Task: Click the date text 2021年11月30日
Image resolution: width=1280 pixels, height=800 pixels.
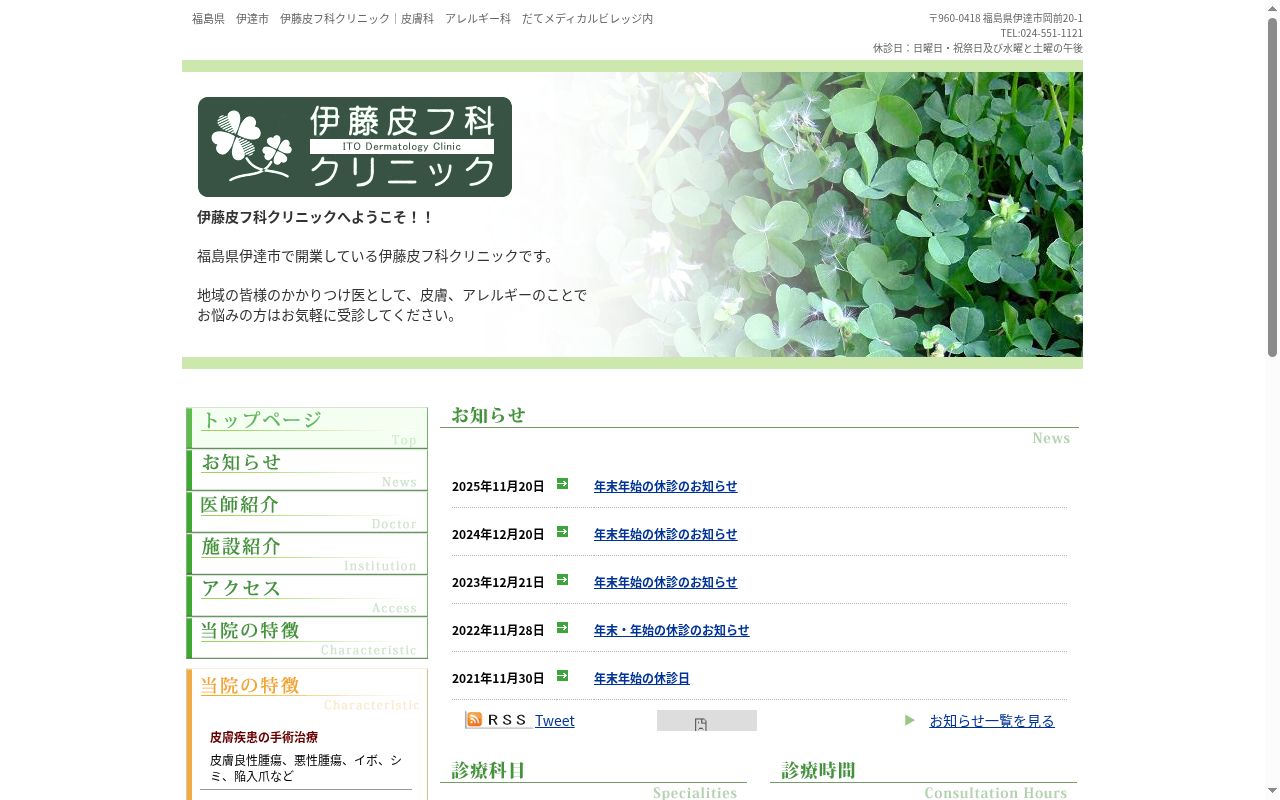Action: coord(498,678)
